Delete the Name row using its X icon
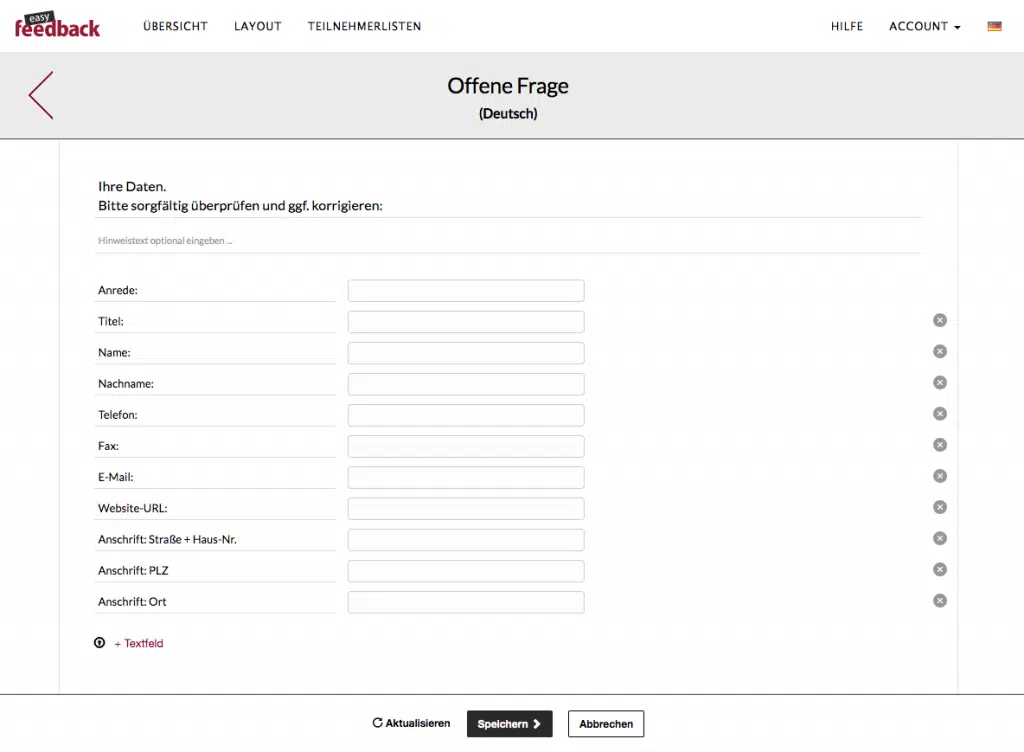This screenshot has width=1024, height=752. pyautogui.click(x=940, y=351)
